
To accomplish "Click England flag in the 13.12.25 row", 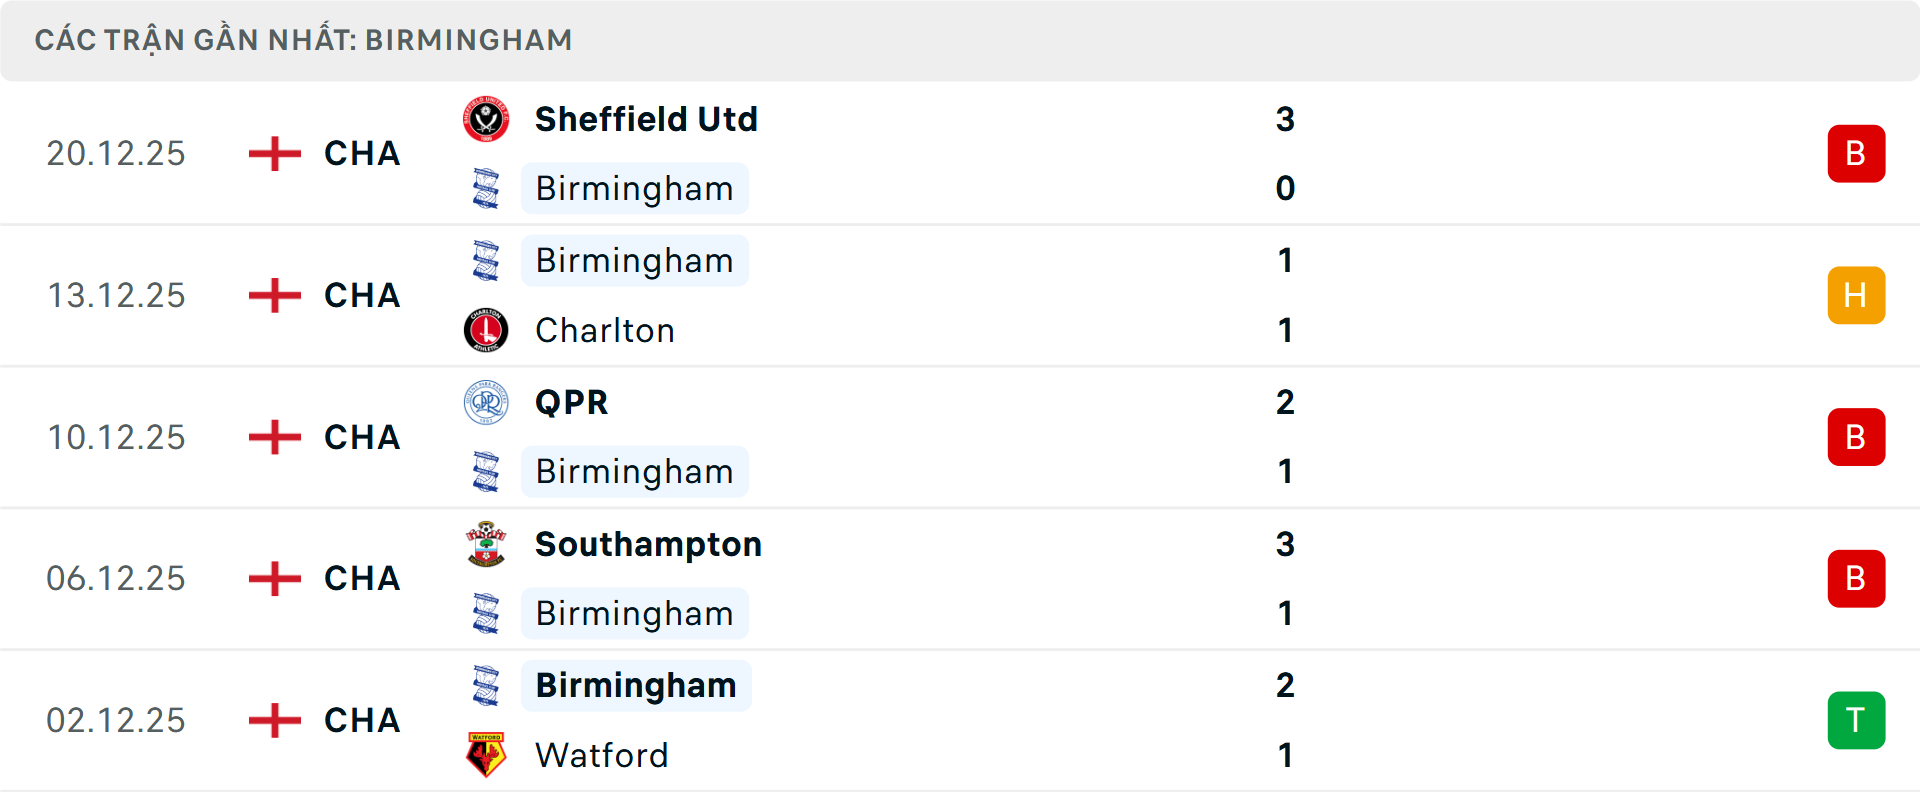I will [275, 295].
